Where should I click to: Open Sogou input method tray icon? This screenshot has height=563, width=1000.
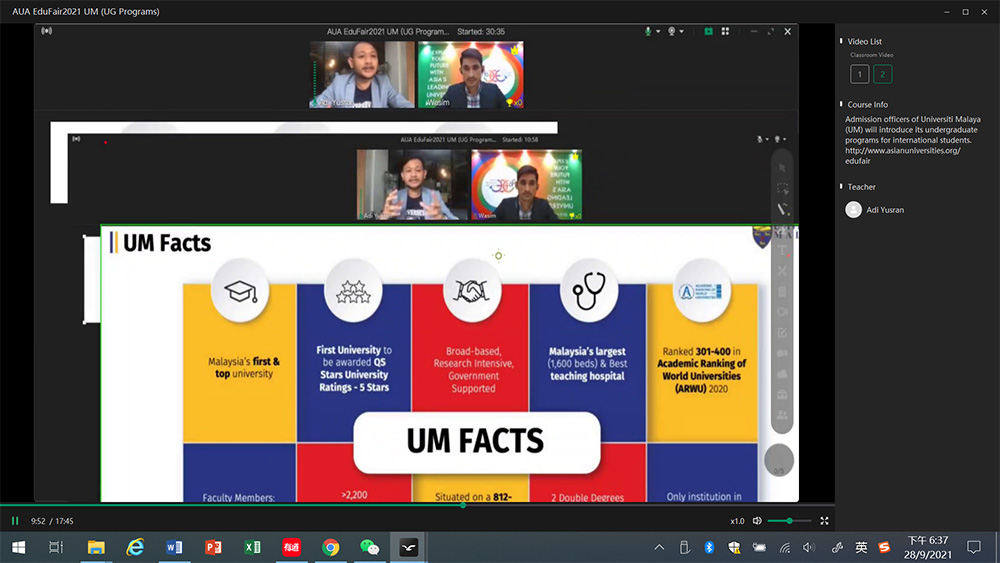coord(884,547)
